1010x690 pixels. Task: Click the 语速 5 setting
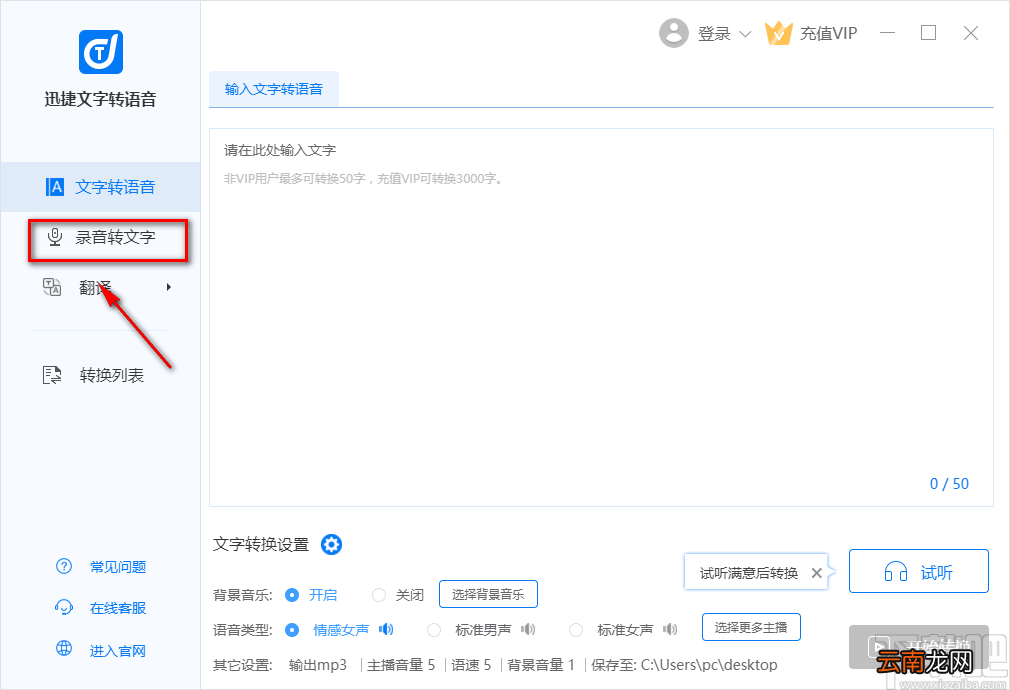pyautogui.click(x=471, y=665)
